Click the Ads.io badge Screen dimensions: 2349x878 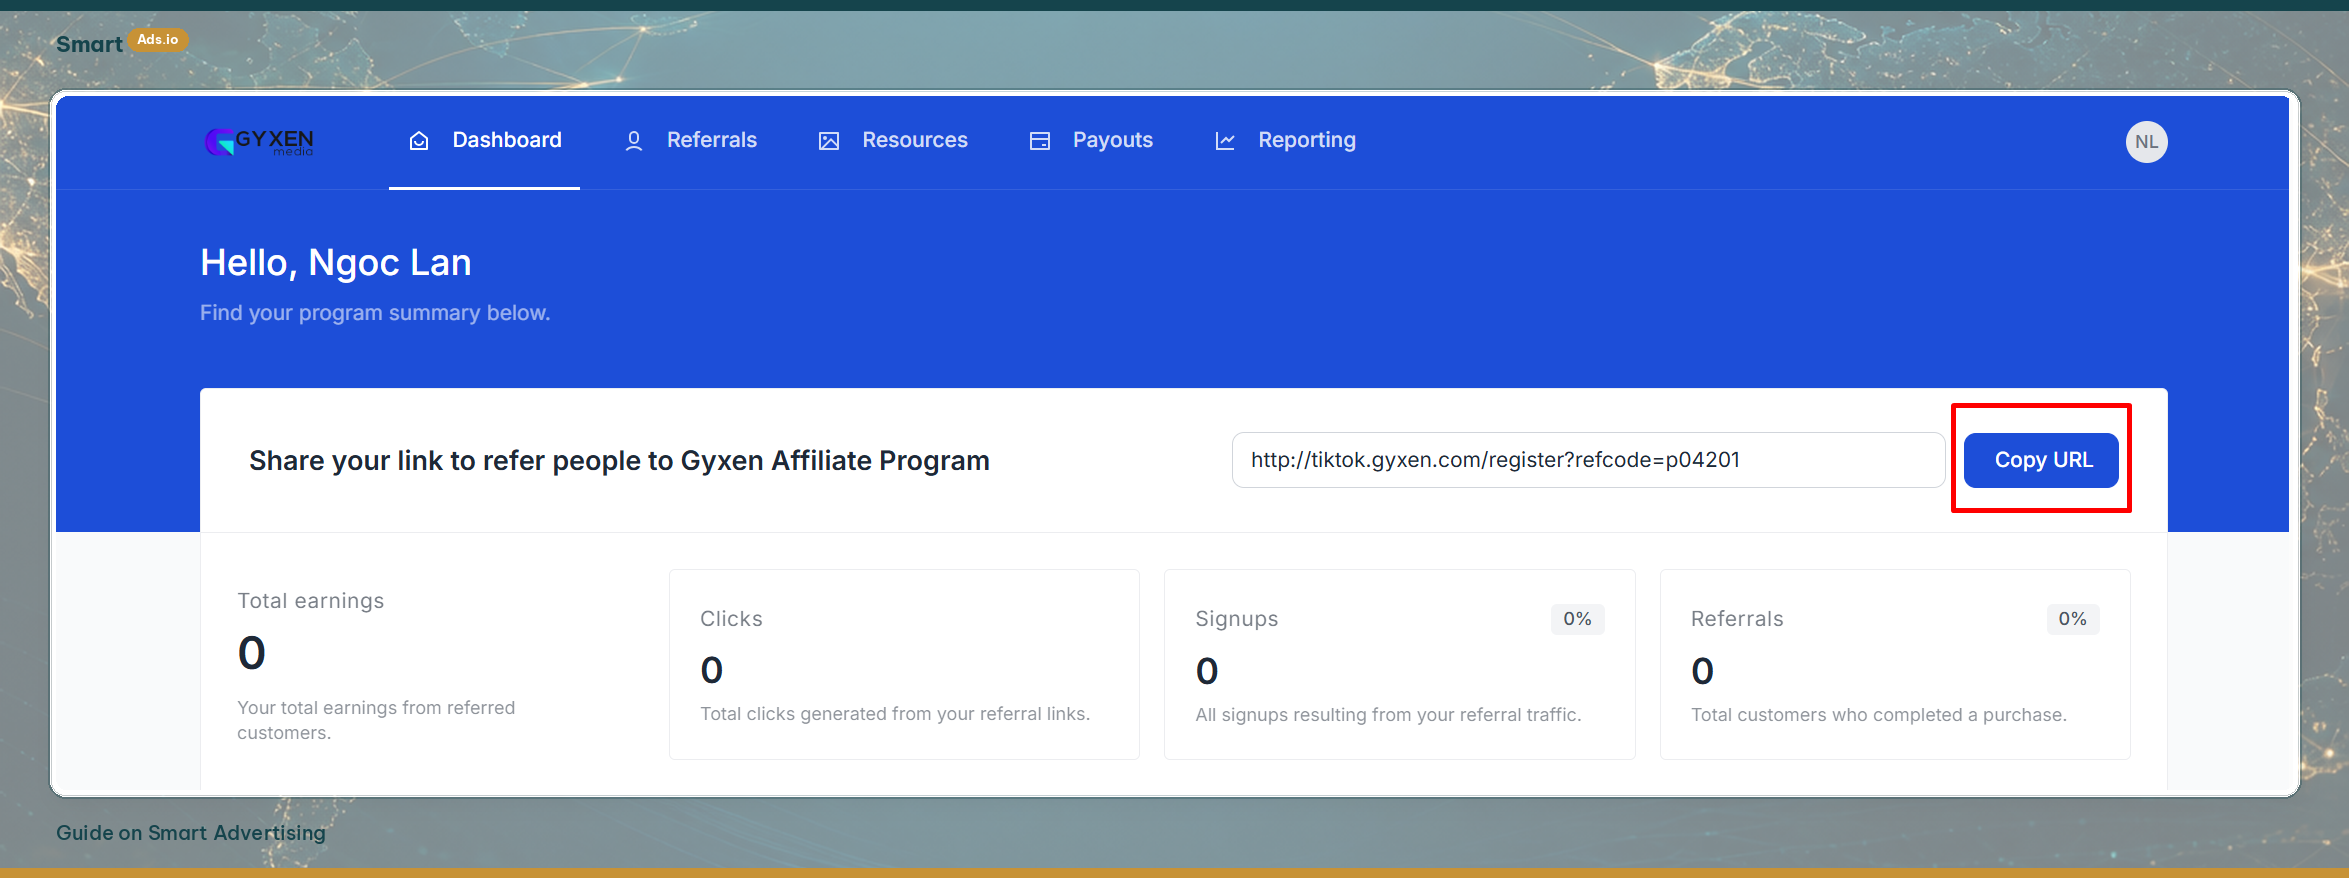point(158,40)
